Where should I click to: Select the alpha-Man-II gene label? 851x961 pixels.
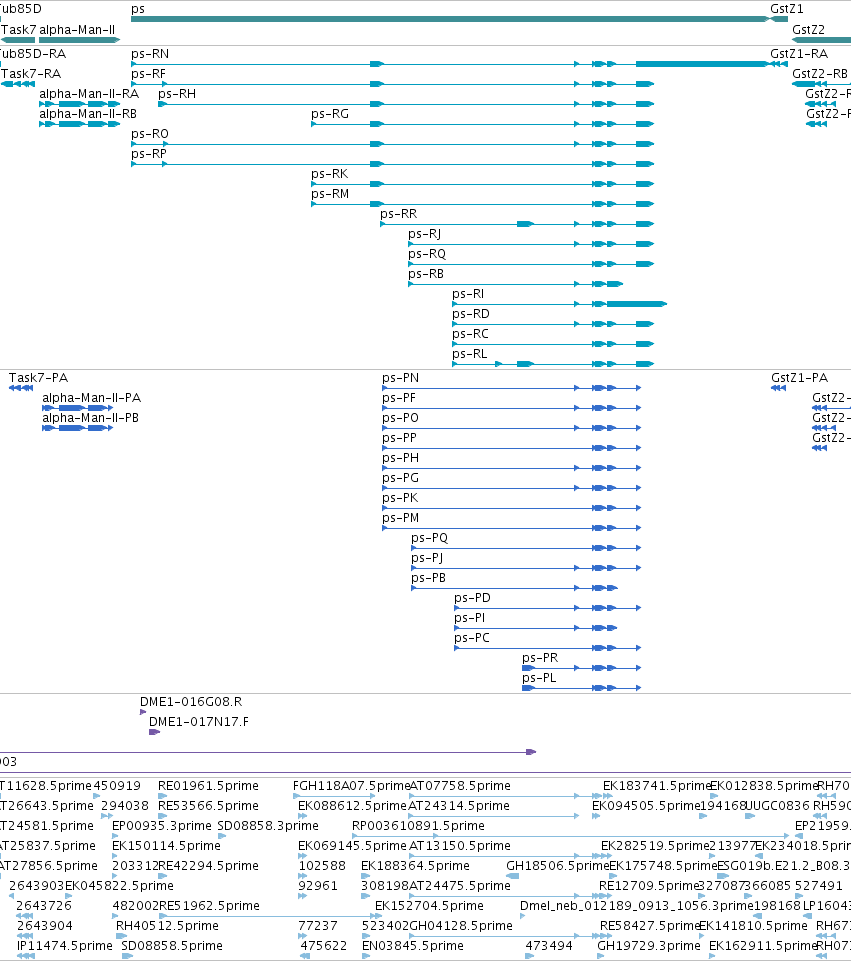[77, 30]
